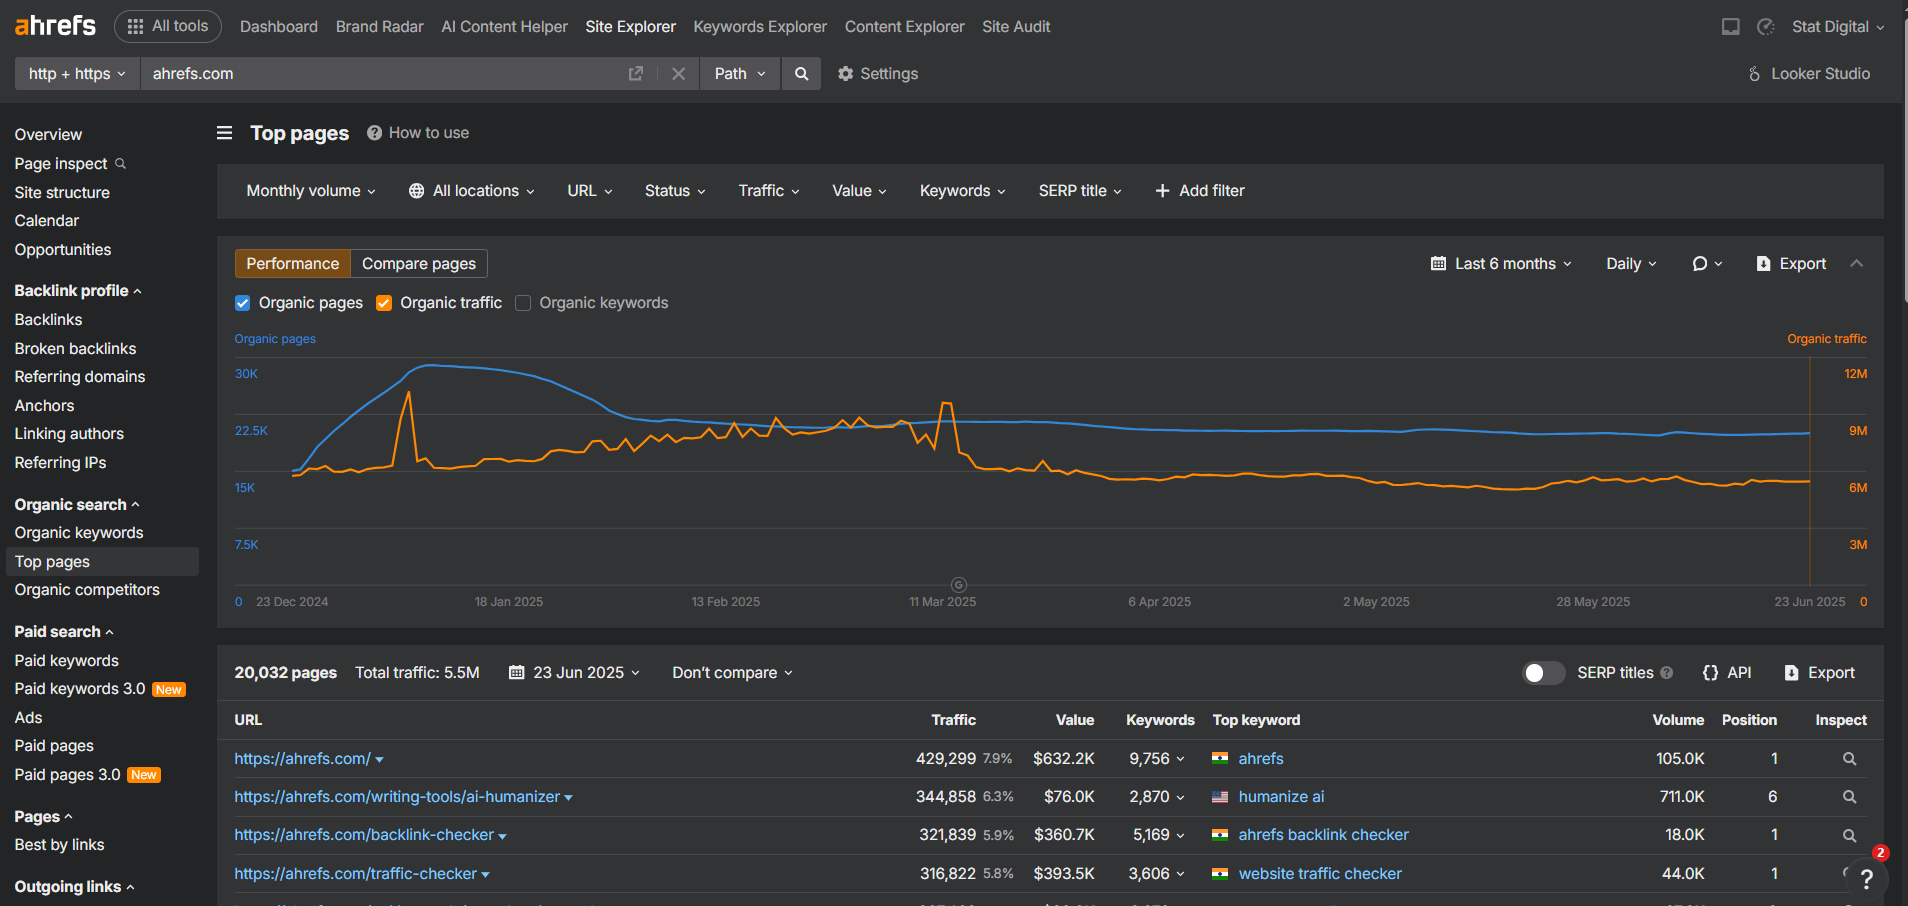
Task: Click the Page inspect magnifier icon
Action: pyautogui.click(x=121, y=163)
